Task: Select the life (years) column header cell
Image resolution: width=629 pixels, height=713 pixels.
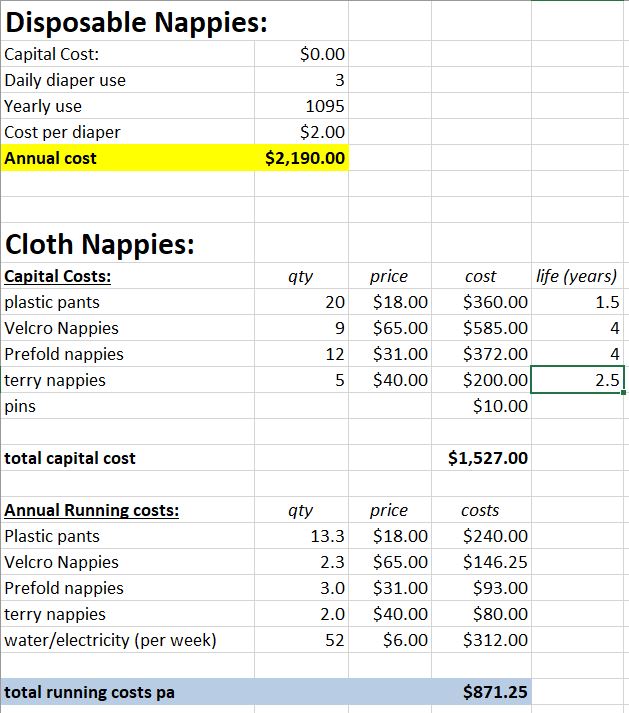Action: click(576, 277)
